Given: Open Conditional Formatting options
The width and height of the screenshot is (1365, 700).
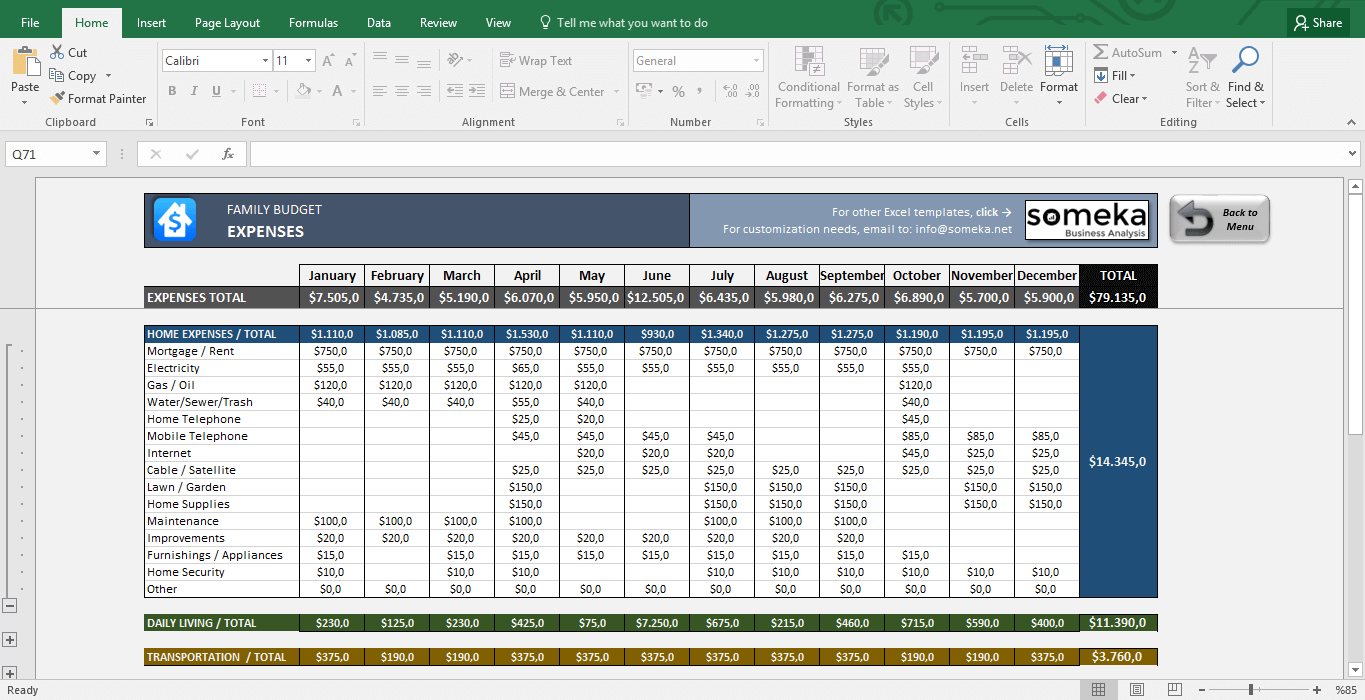Looking at the screenshot, I should [808, 75].
